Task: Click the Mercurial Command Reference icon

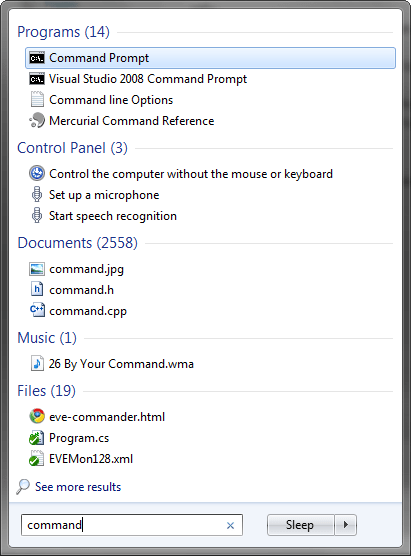Action: coord(37,121)
